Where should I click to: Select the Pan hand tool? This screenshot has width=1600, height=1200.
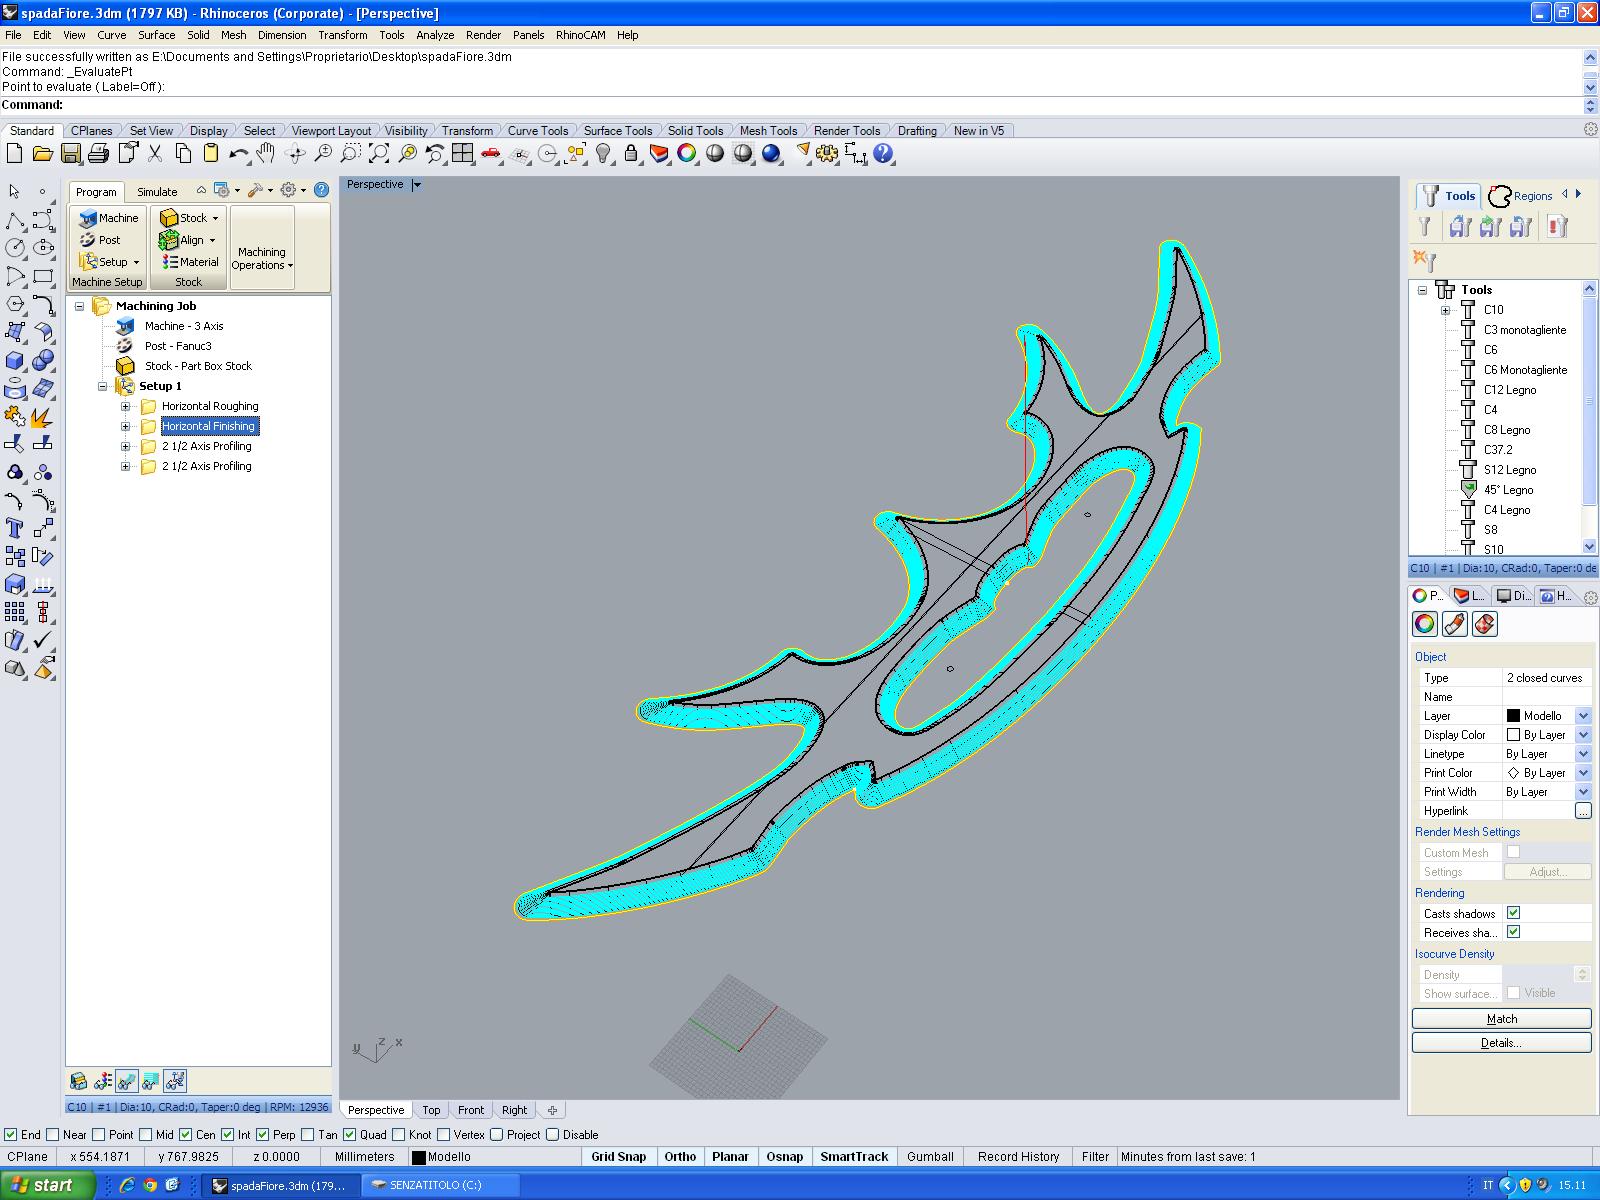coord(265,153)
